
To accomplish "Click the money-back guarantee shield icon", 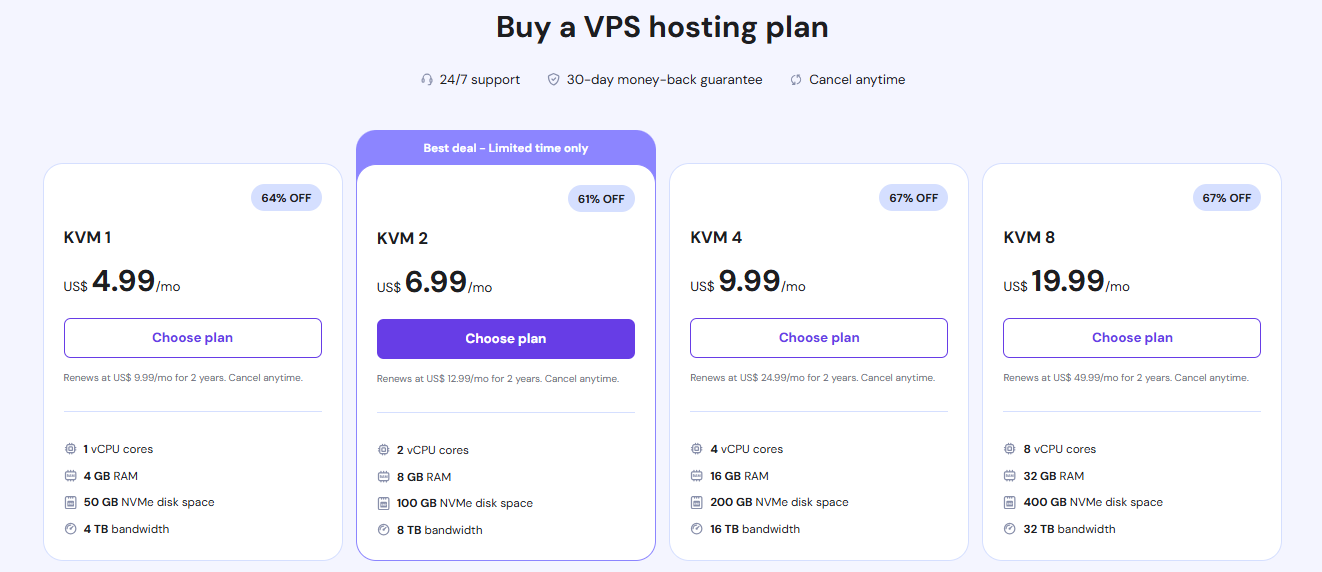I will (553, 80).
